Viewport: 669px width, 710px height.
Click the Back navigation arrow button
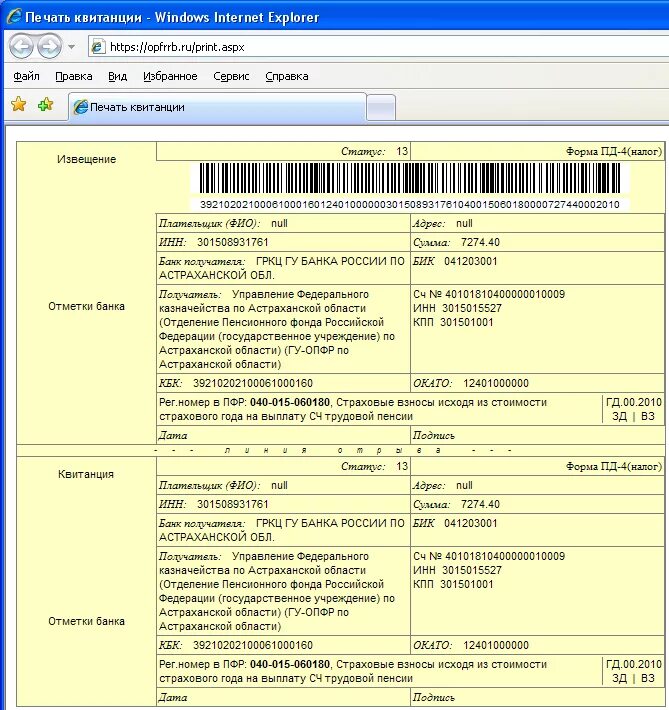pos(21,46)
